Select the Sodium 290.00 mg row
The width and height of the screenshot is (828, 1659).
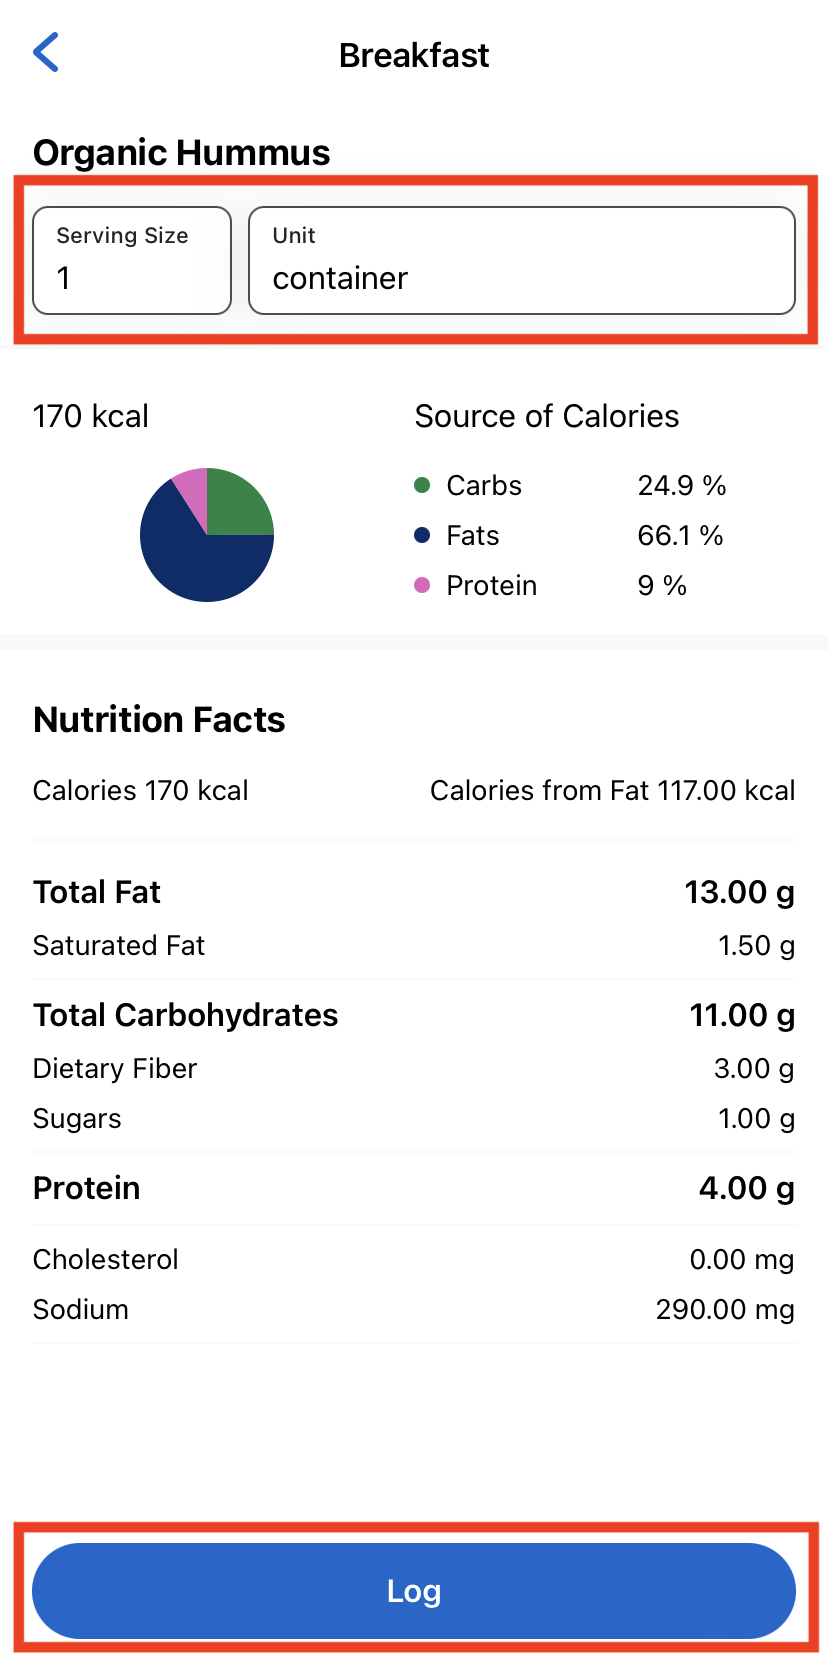[x=414, y=1309]
